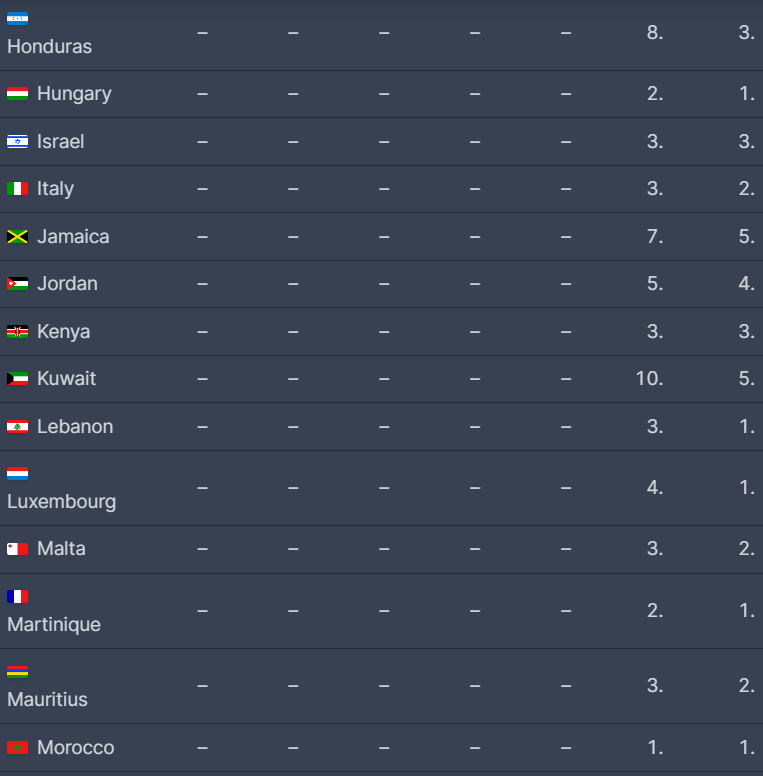Click the Kuwait flag icon
The image size is (763, 776).
[17, 379]
